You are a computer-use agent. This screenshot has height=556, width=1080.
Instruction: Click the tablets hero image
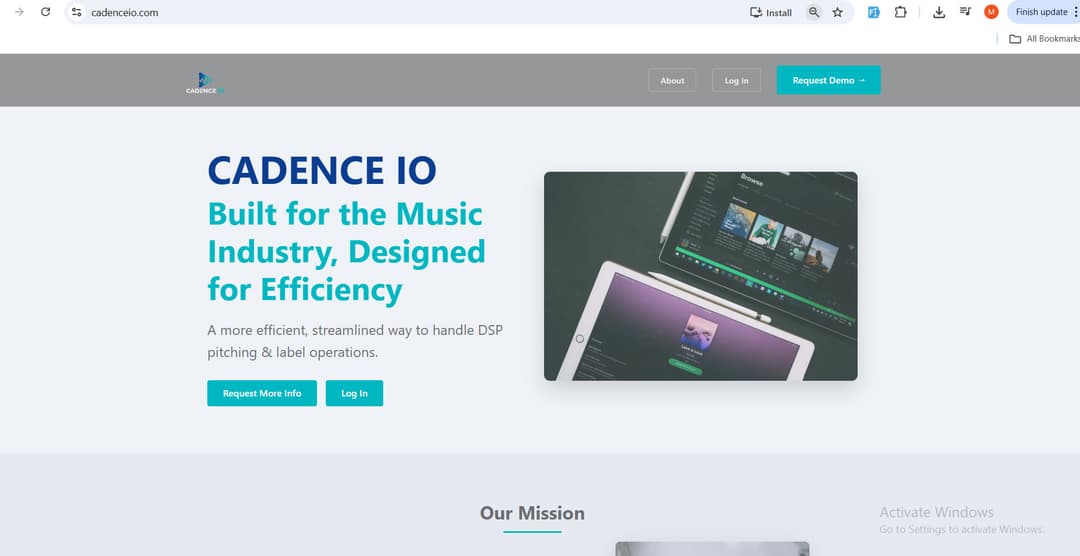tap(700, 276)
